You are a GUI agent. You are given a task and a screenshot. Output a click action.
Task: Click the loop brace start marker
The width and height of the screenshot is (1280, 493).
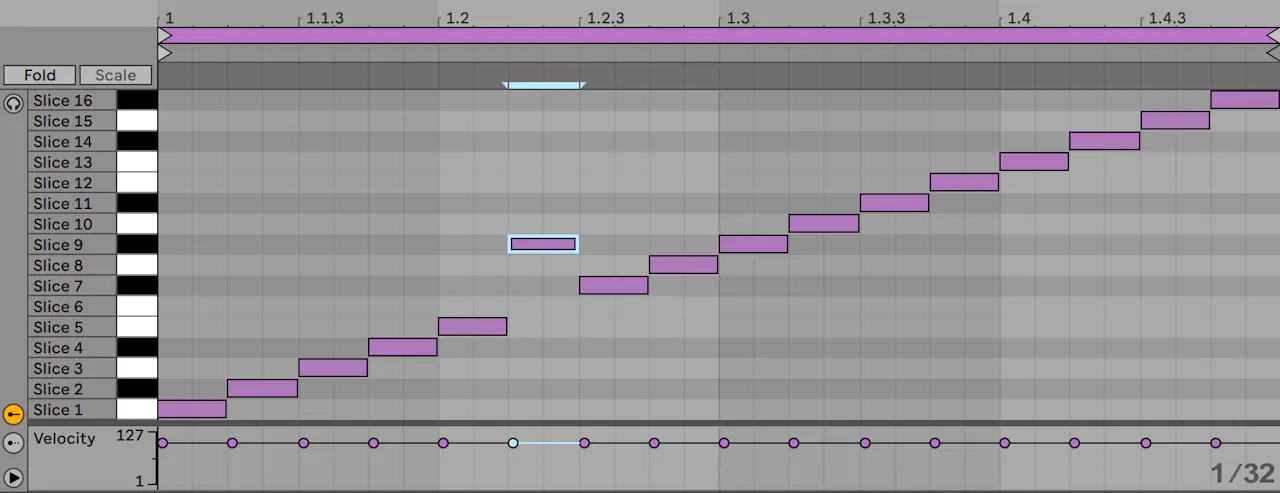click(x=165, y=36)
